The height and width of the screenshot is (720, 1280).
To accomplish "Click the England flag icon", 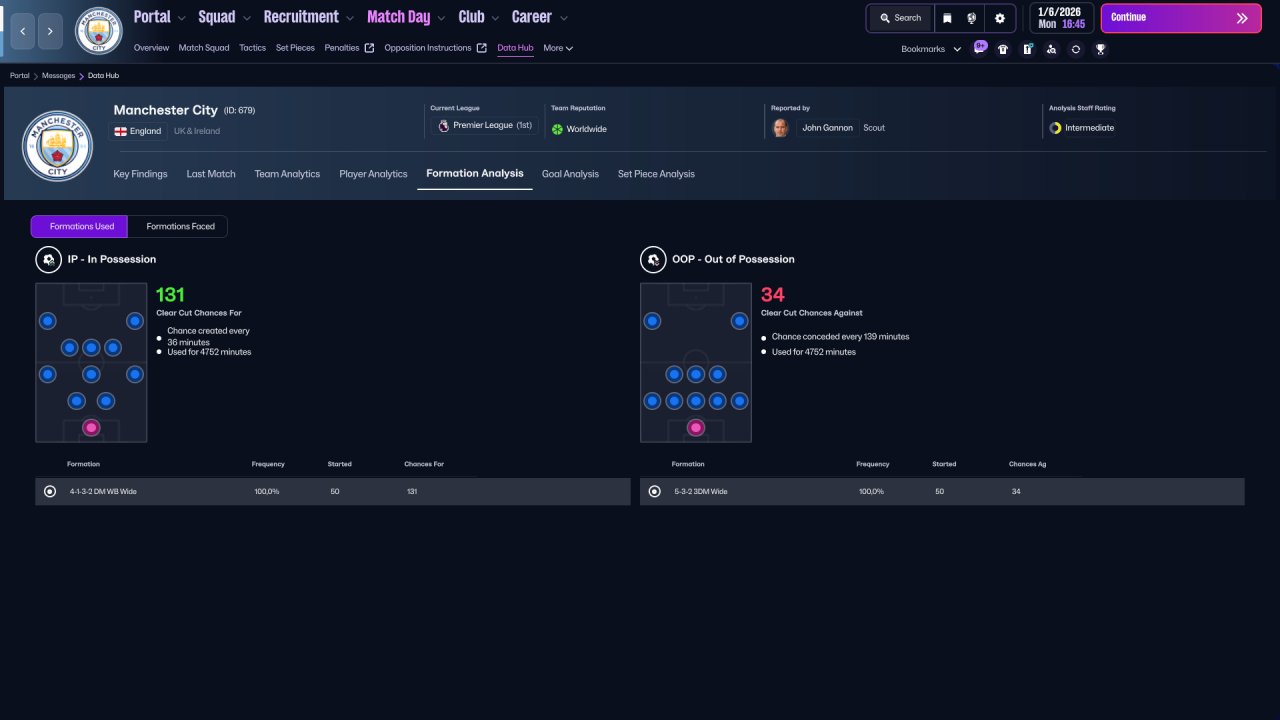I will pyautogui.click(x=120, y=131).
